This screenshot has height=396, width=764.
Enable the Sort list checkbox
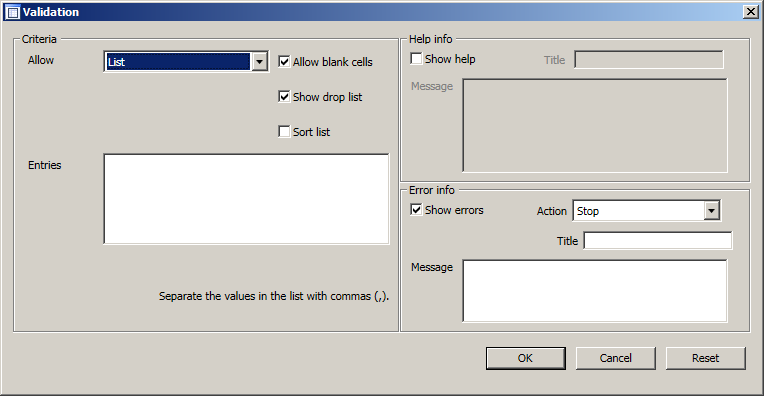click(x=284, y=132)
